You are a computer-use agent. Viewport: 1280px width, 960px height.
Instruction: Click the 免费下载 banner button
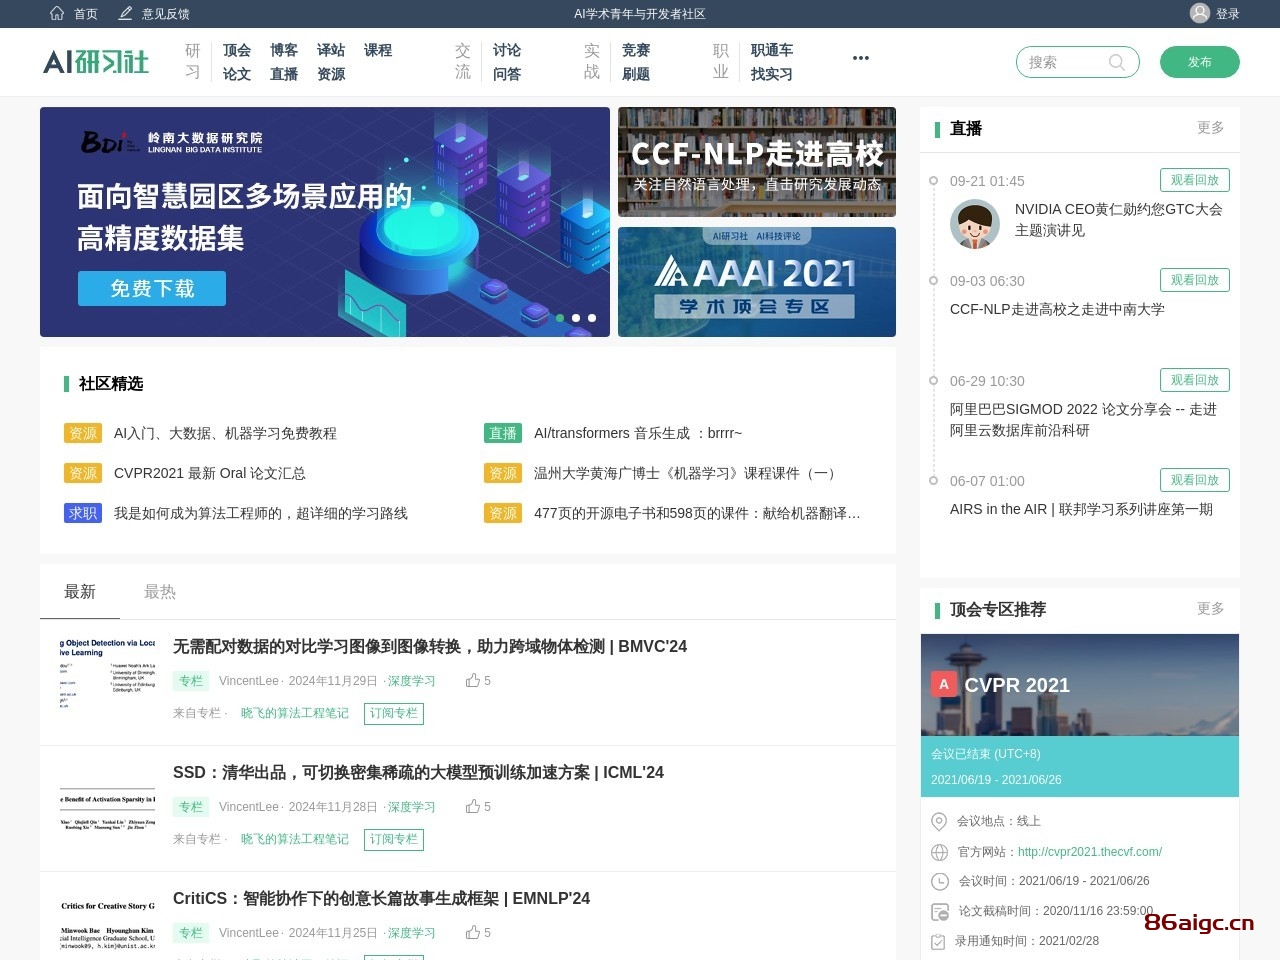(152, 288)
